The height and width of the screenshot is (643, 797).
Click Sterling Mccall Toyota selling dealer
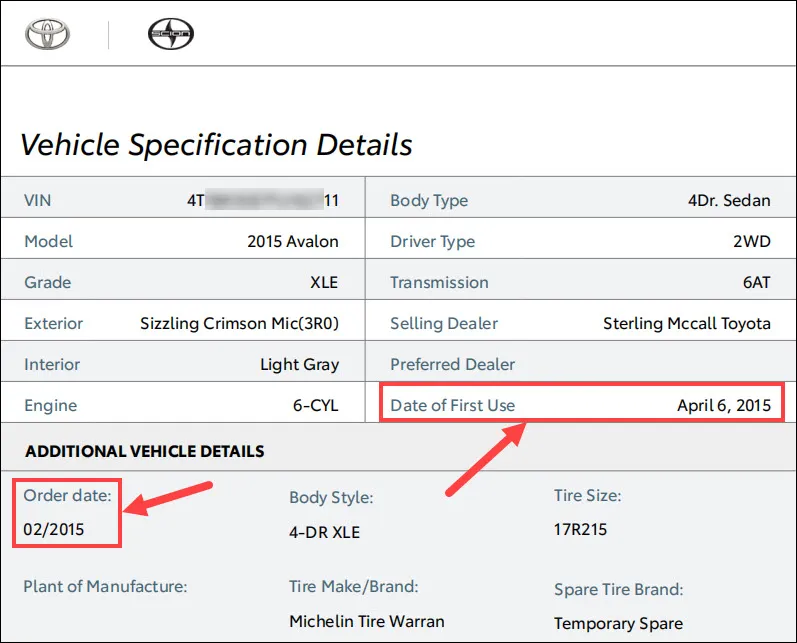[687, 323]
